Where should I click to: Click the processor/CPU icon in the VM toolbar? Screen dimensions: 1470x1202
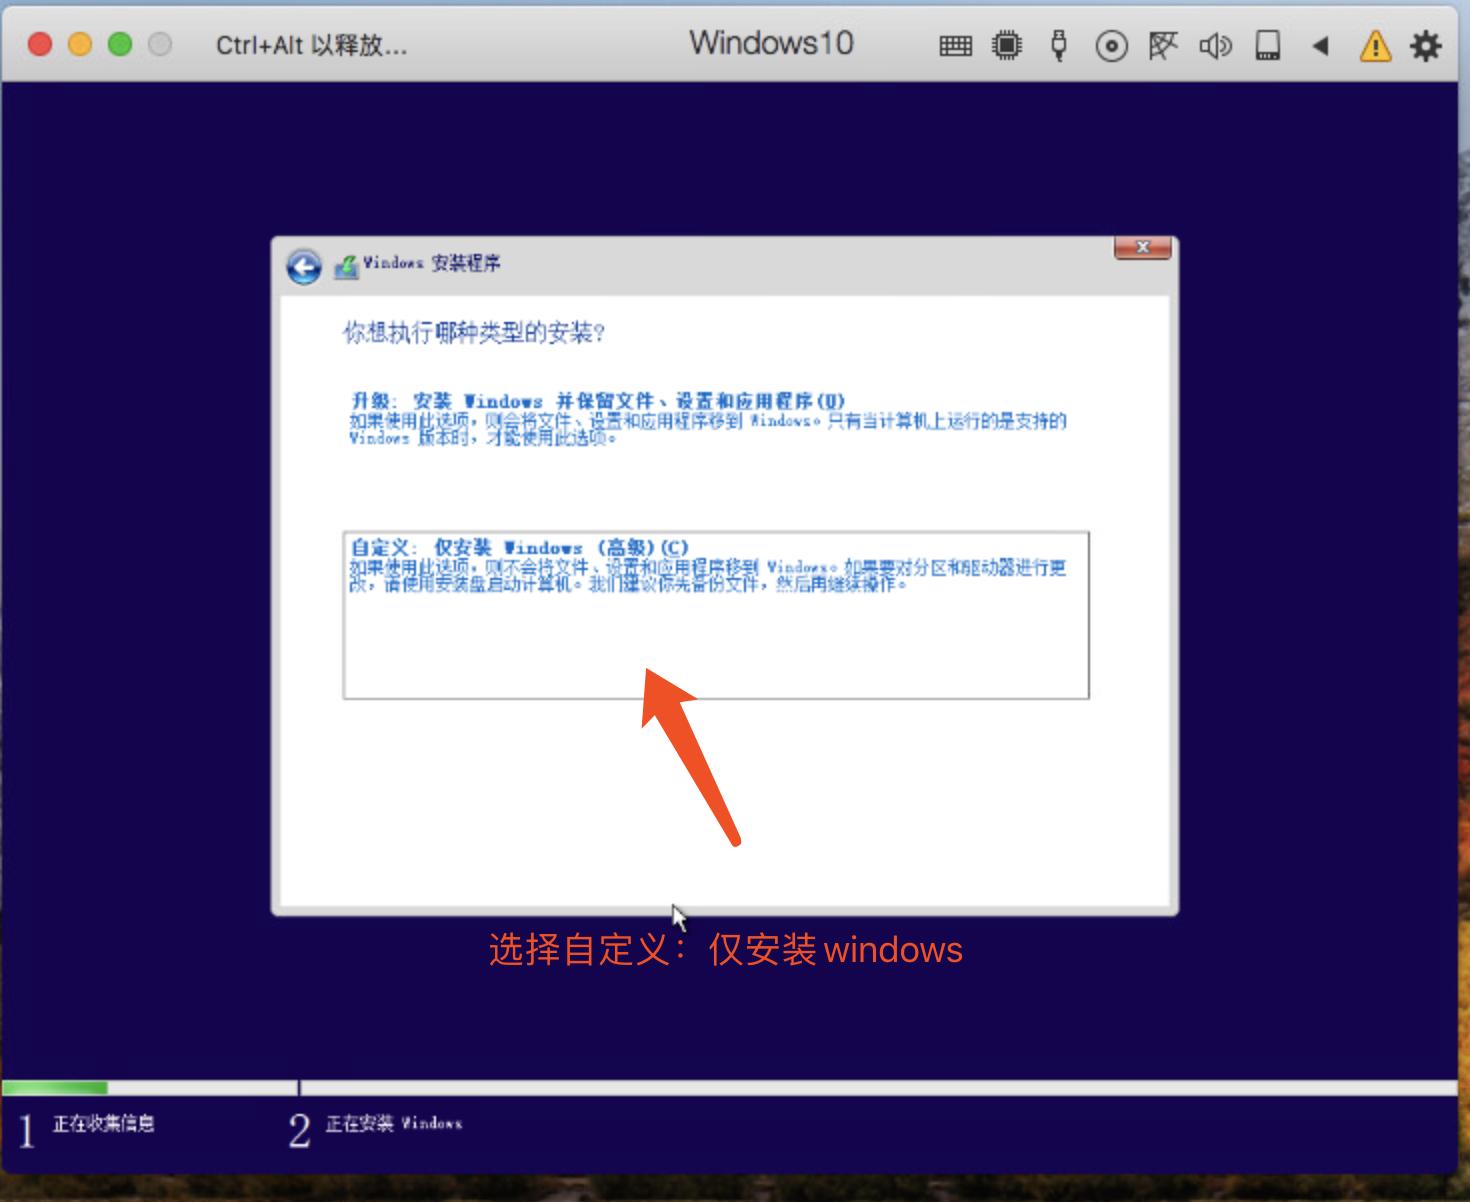tap(1007, 45)
